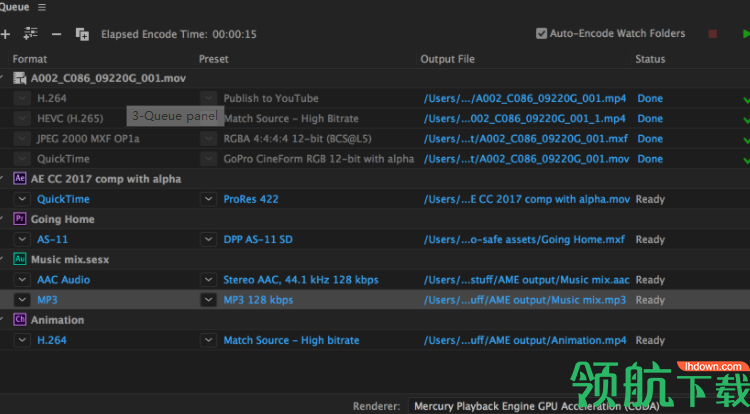Click Match Source - High bitrate preset for Animation
The width and height of the screenshot is (750, 414).
[x=291, y=340]
